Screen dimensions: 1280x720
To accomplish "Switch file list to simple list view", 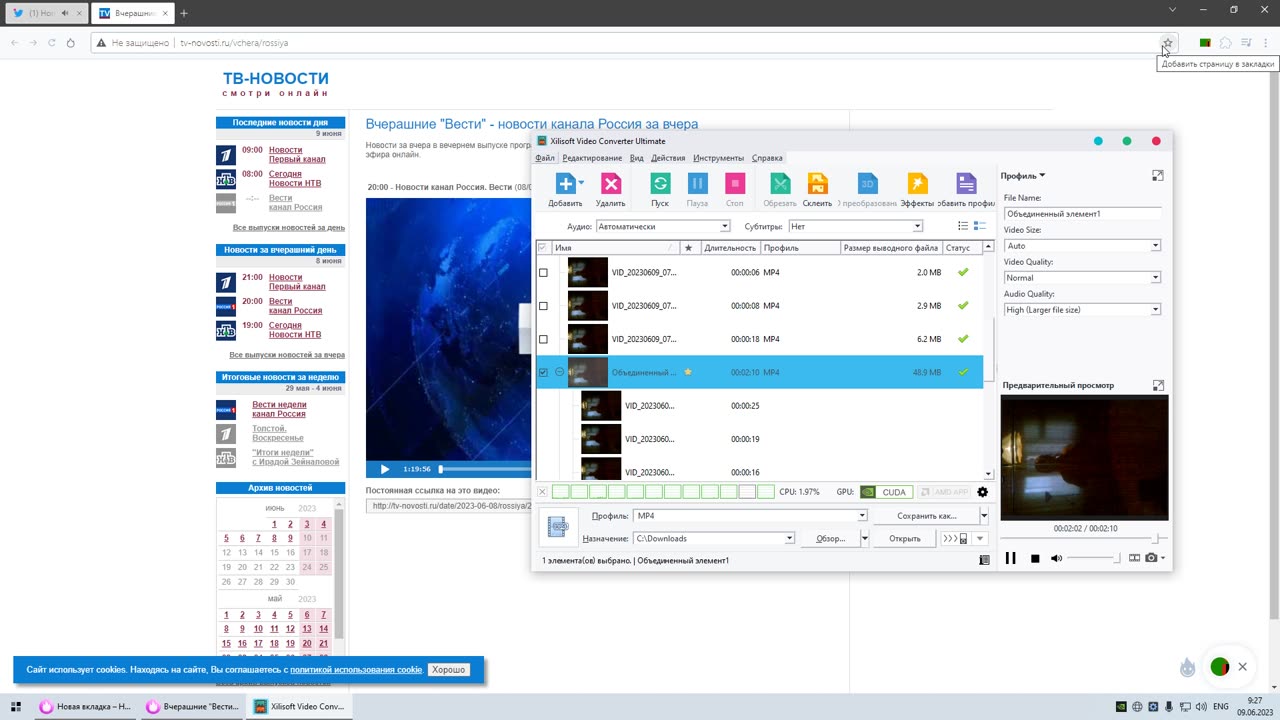I will 963,226.
